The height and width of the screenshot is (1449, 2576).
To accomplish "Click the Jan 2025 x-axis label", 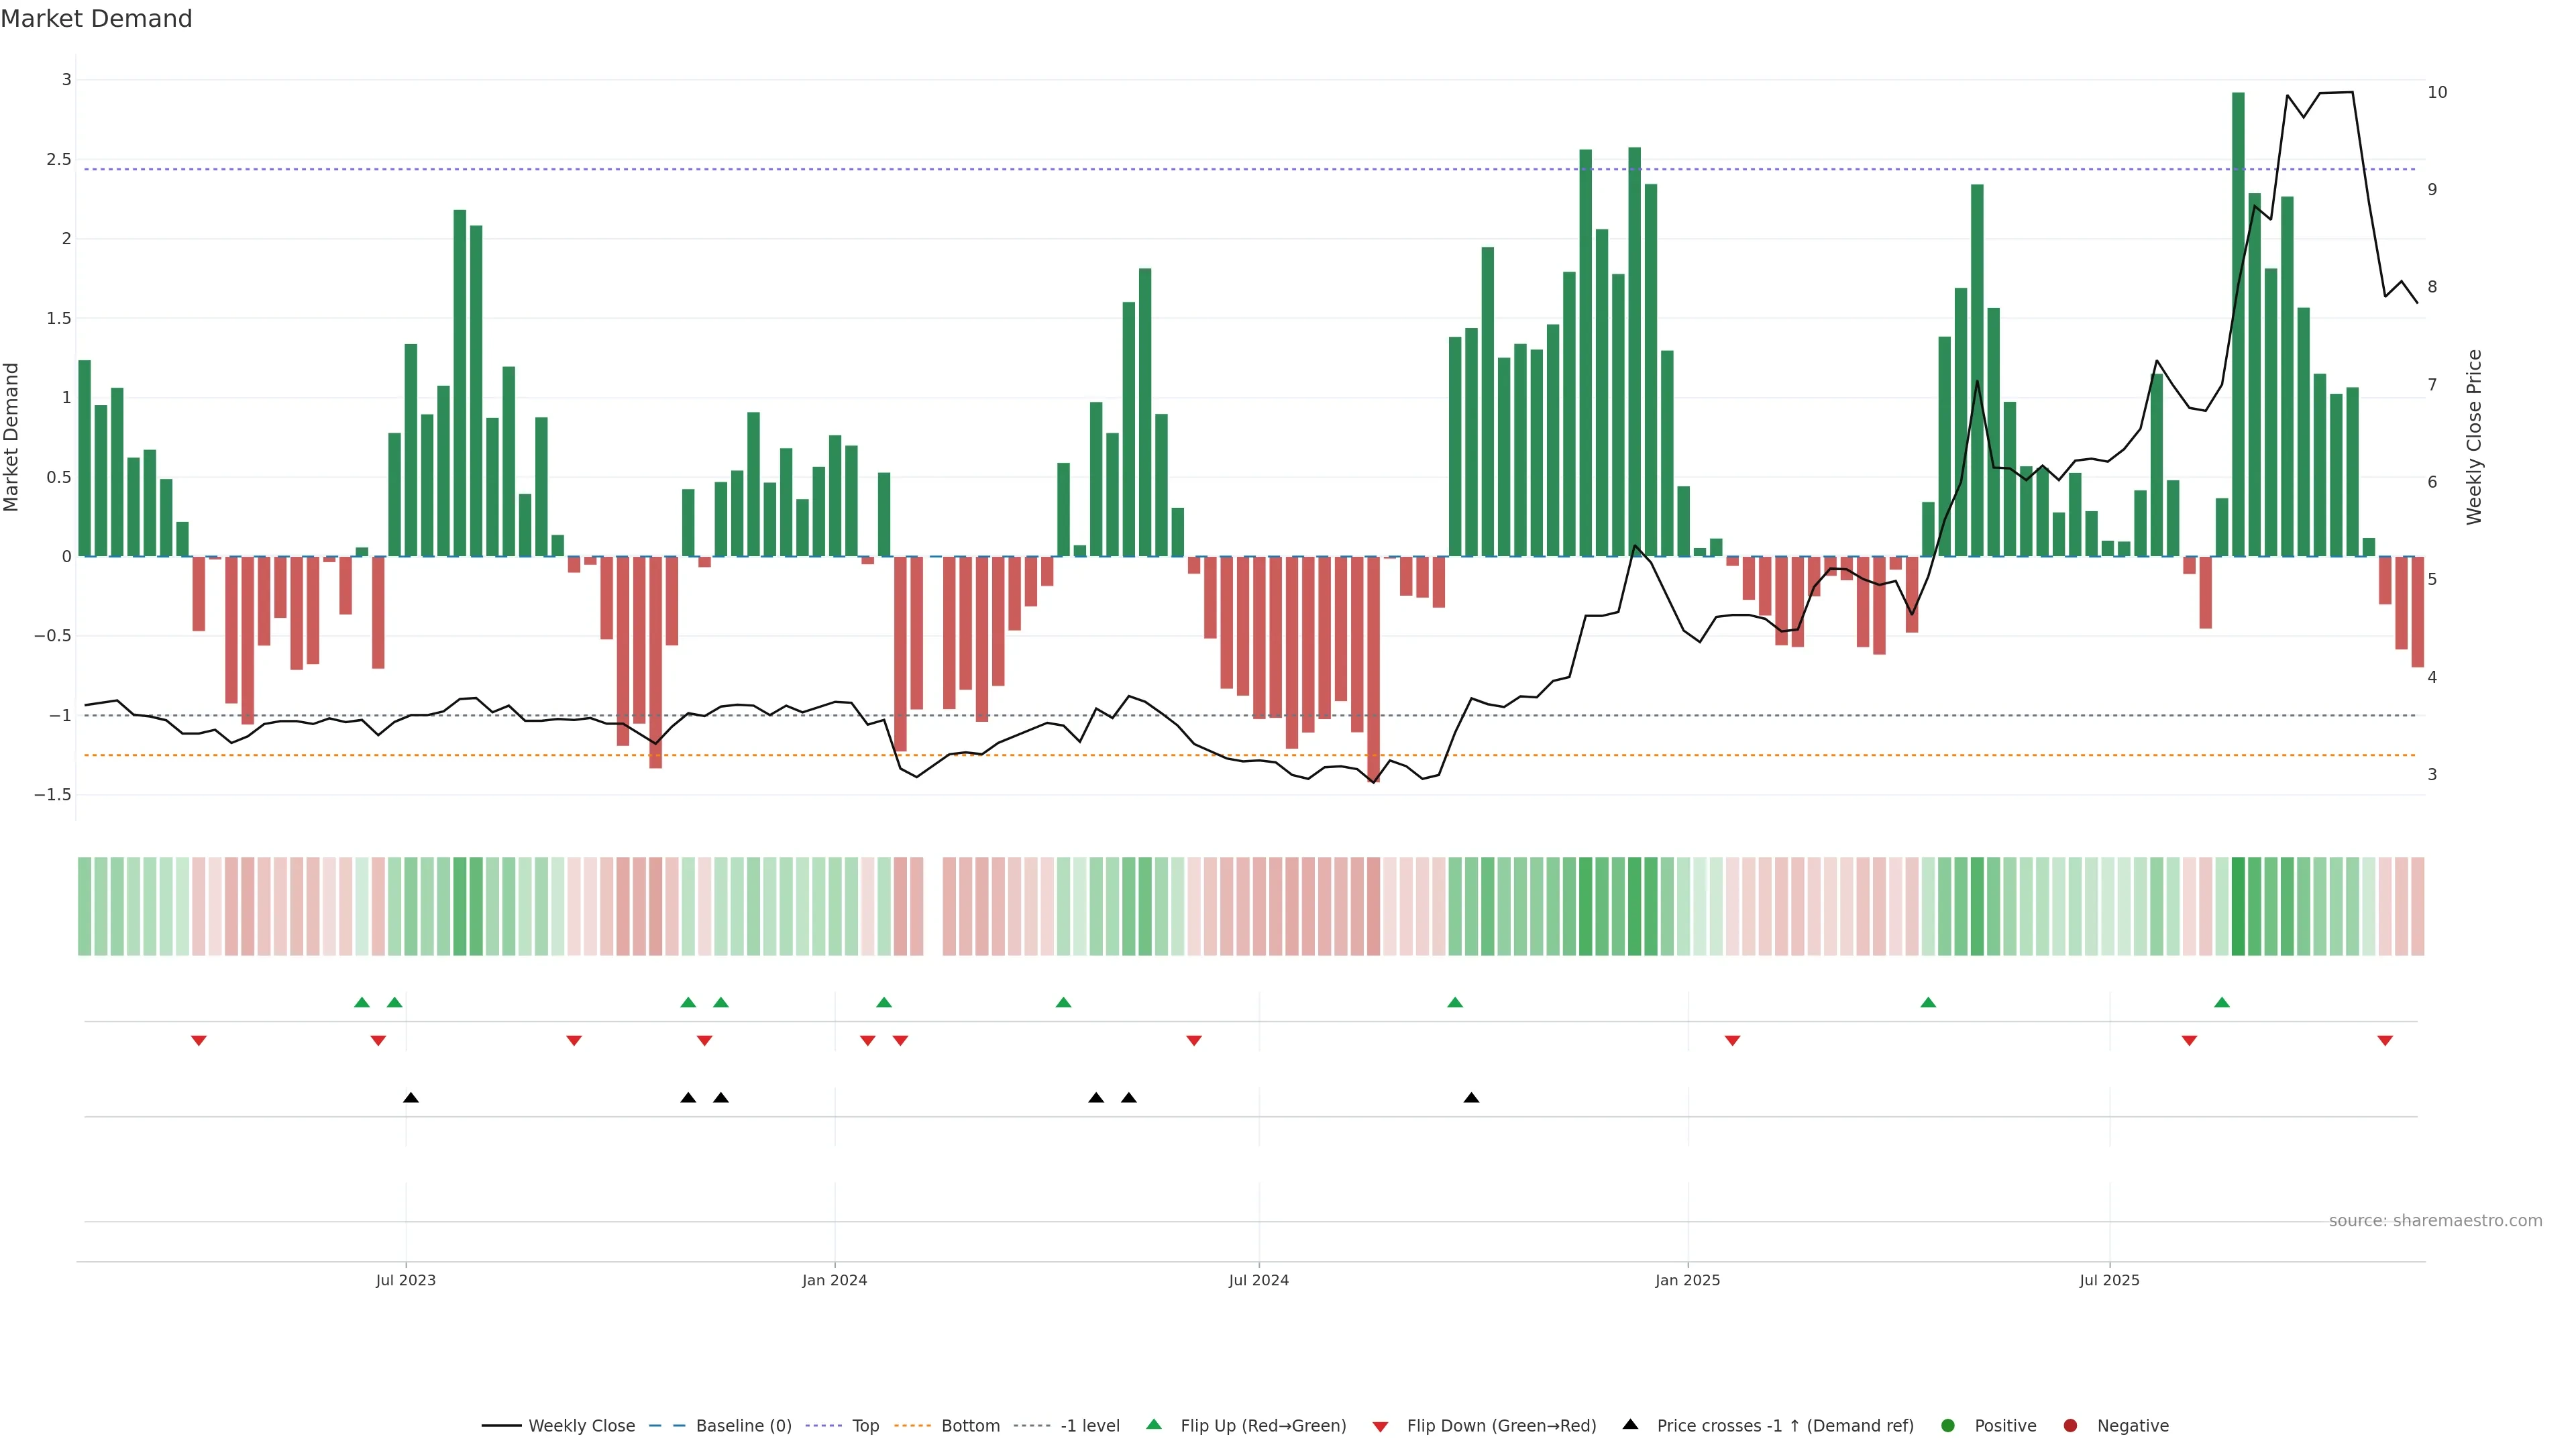I will (x=1687, y=1280).
